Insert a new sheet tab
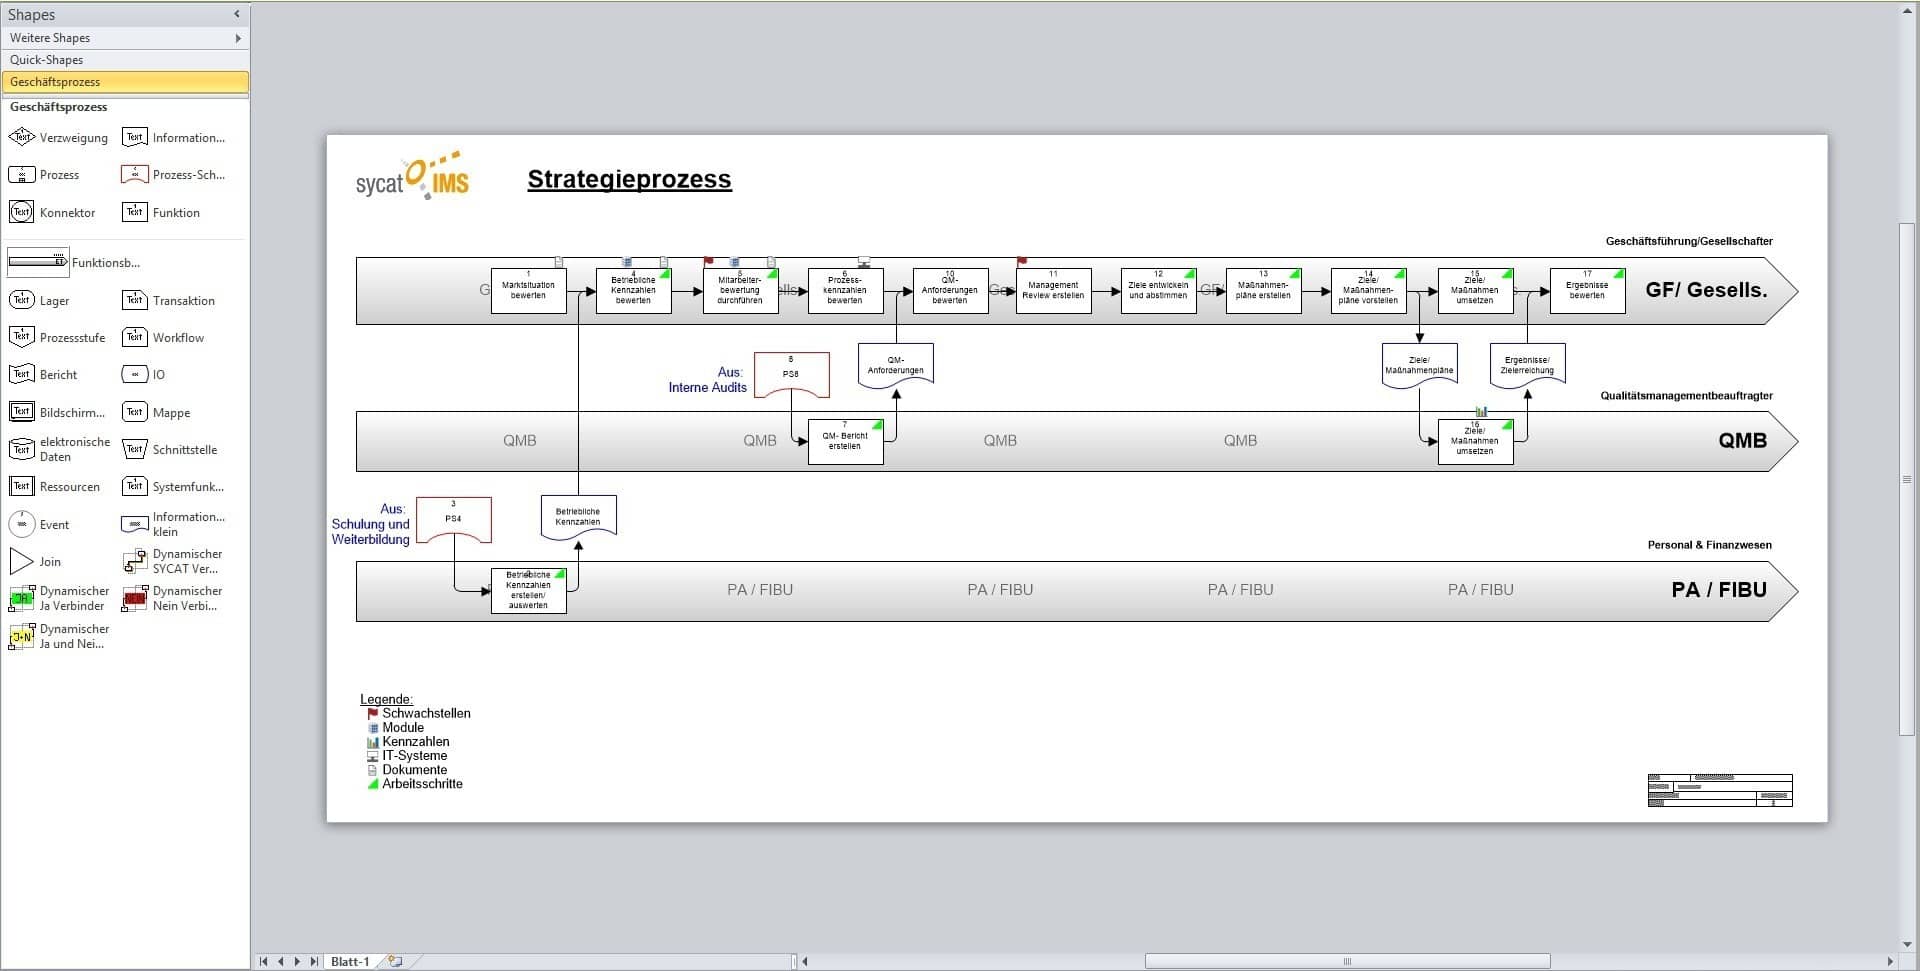 tap(396, 961)
